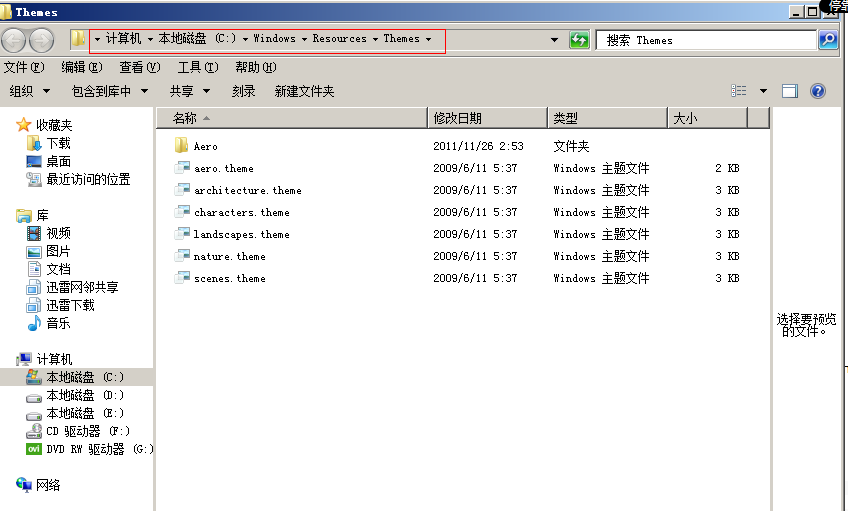Toggle the preview pane icon
The image size is (848, 511).
[x=790, y=91]
